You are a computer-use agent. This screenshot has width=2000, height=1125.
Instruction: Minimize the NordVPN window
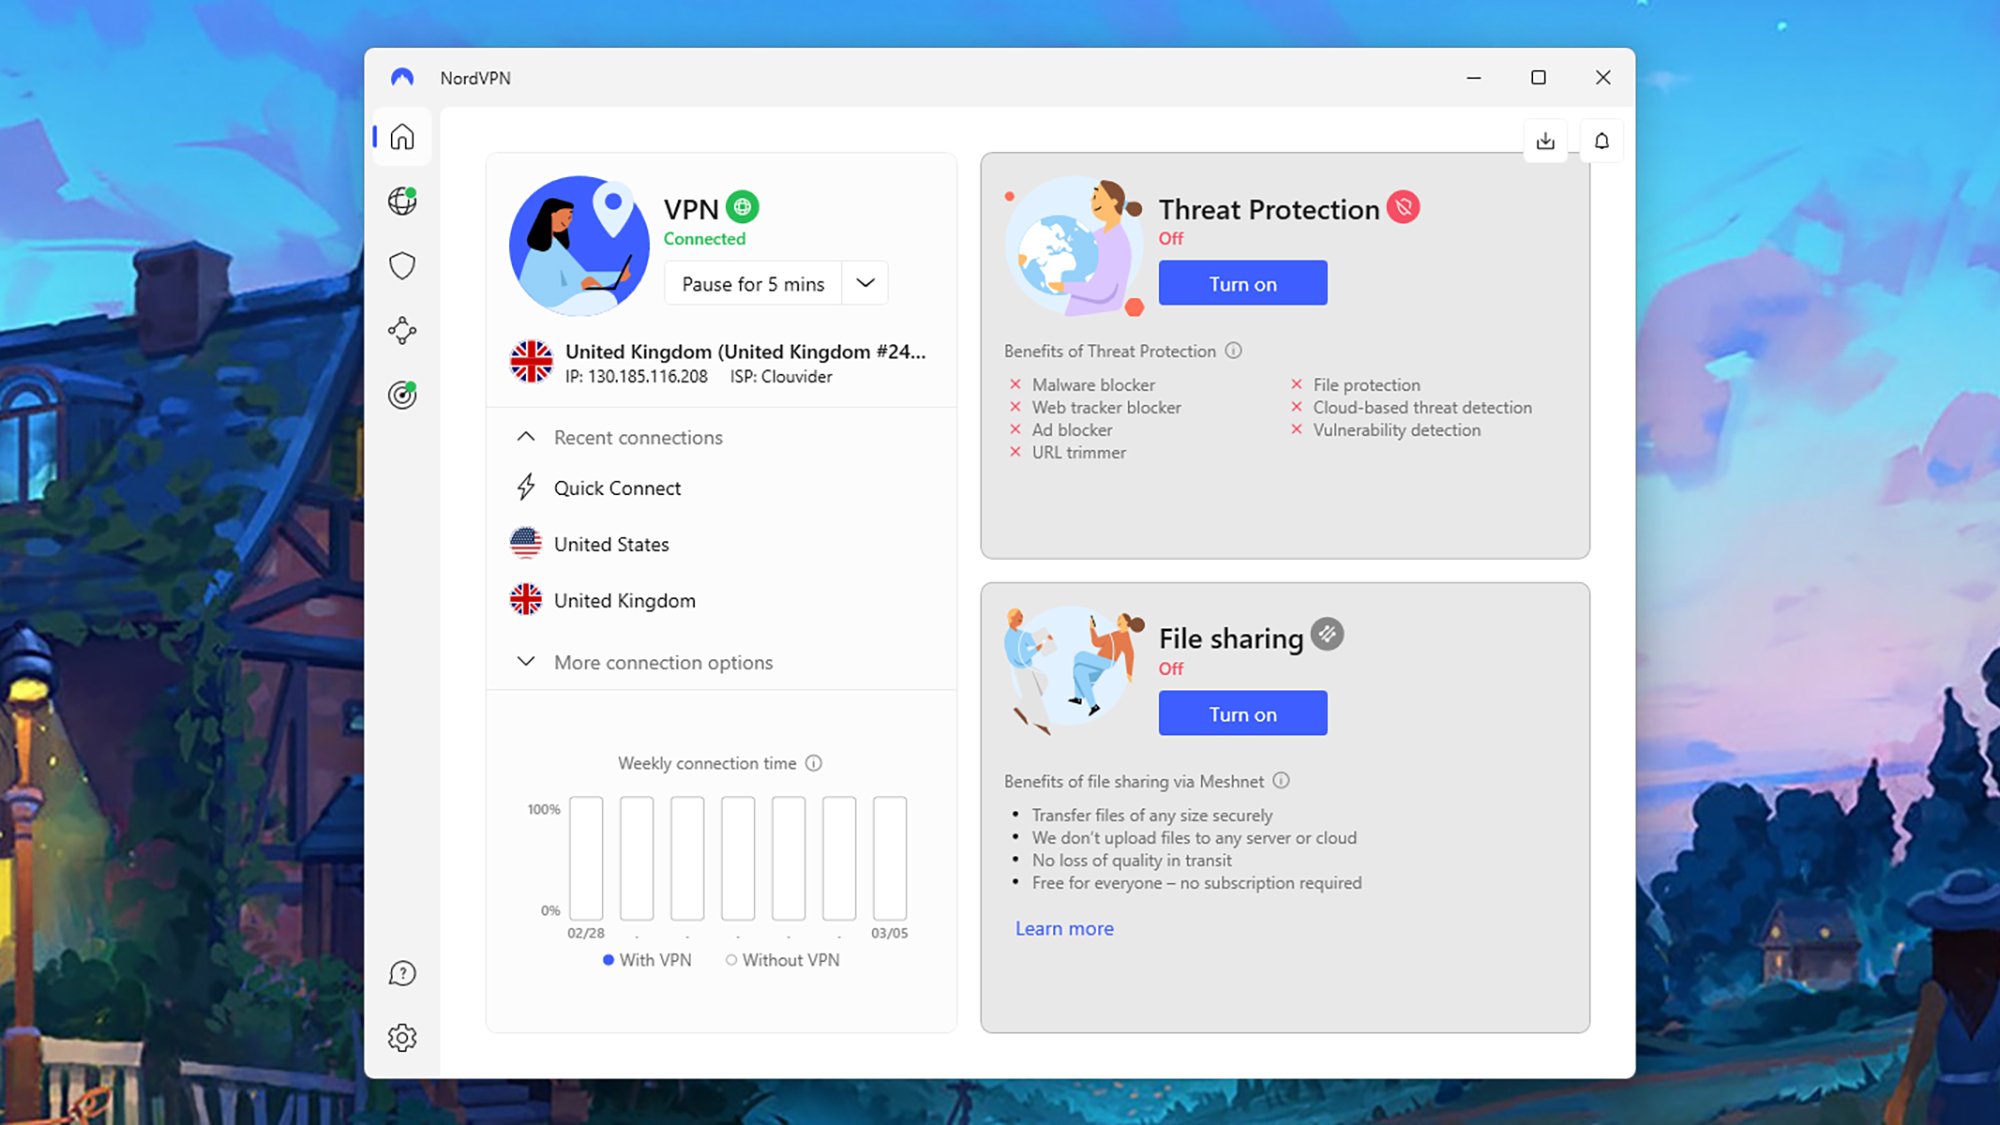point(1473,77)
